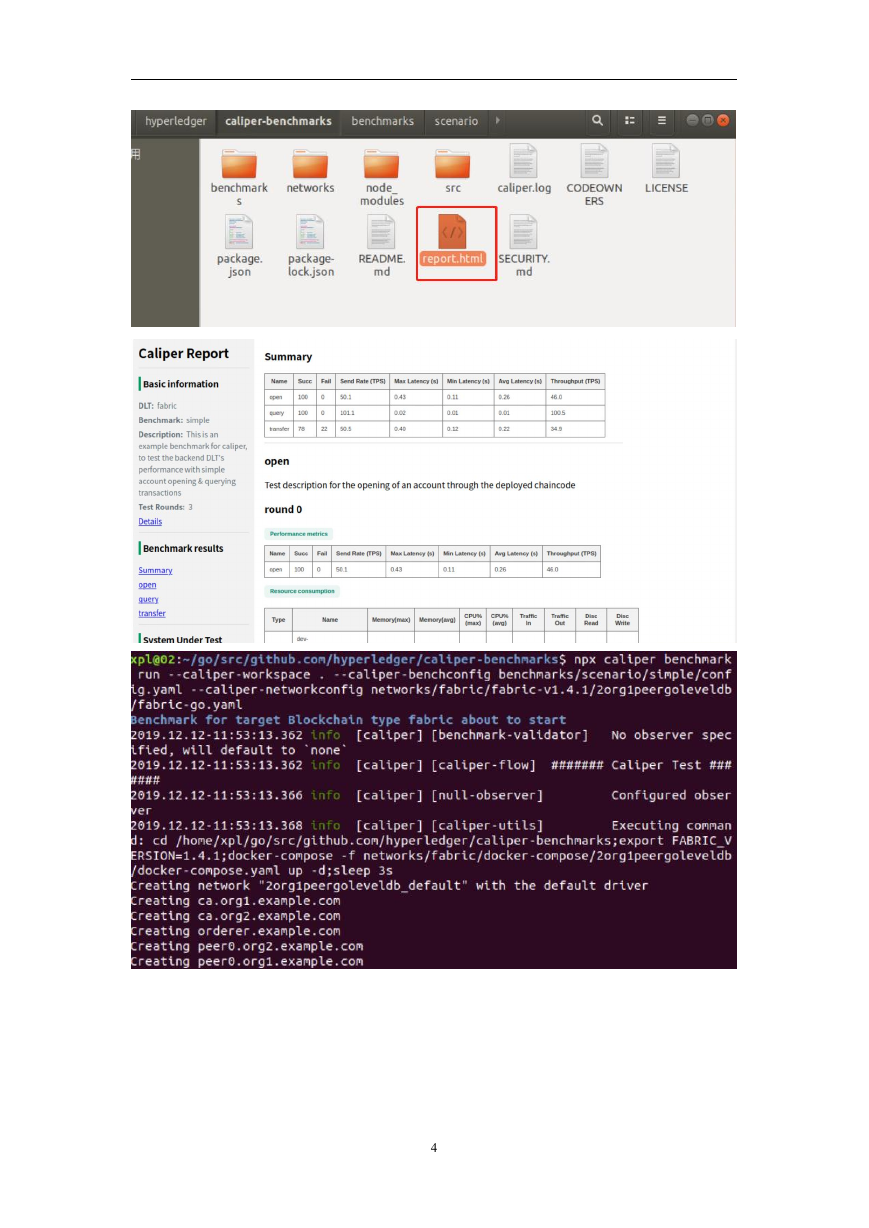The height and width of the screenshot is (1228, 869).
Task: Click the search icon in file manager
Action: pyautogui.click(x=597, y=120)
